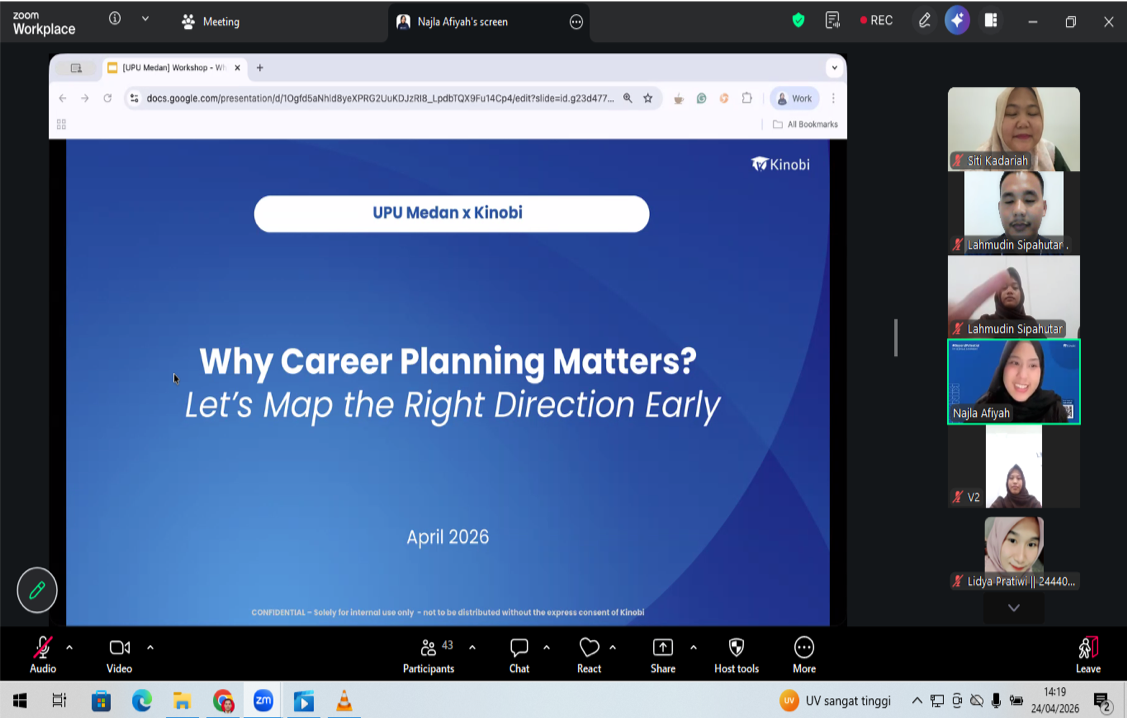Viewport: 1127px width, 718px height.
Task: Toggle the Video camera button
Action: pyautogui.click(x=119, y=655)
